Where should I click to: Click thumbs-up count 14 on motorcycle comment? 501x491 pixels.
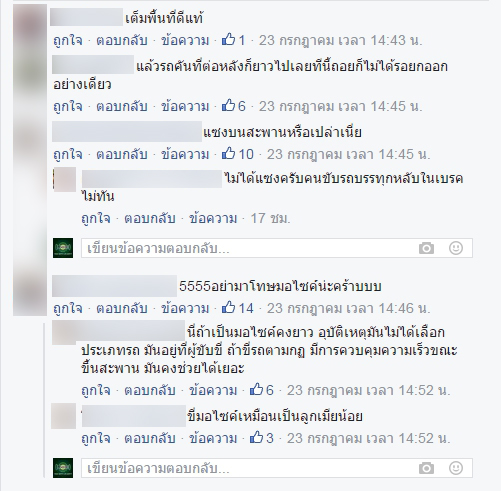click(238, 308)
